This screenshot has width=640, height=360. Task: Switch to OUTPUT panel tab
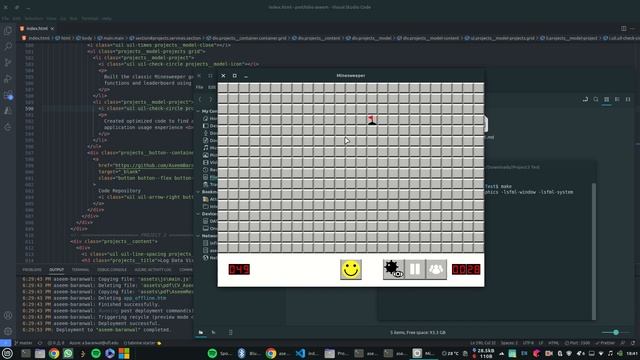coord(56,270)
